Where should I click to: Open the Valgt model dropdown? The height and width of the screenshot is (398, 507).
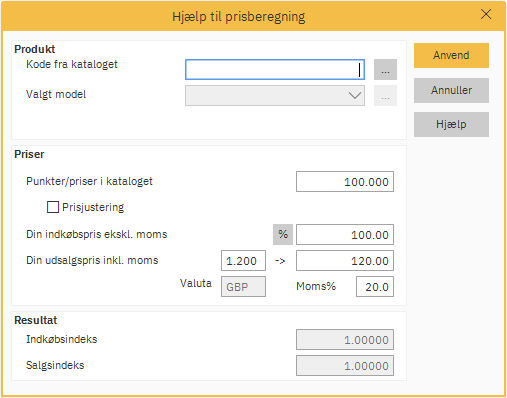[x=275, y=96]
